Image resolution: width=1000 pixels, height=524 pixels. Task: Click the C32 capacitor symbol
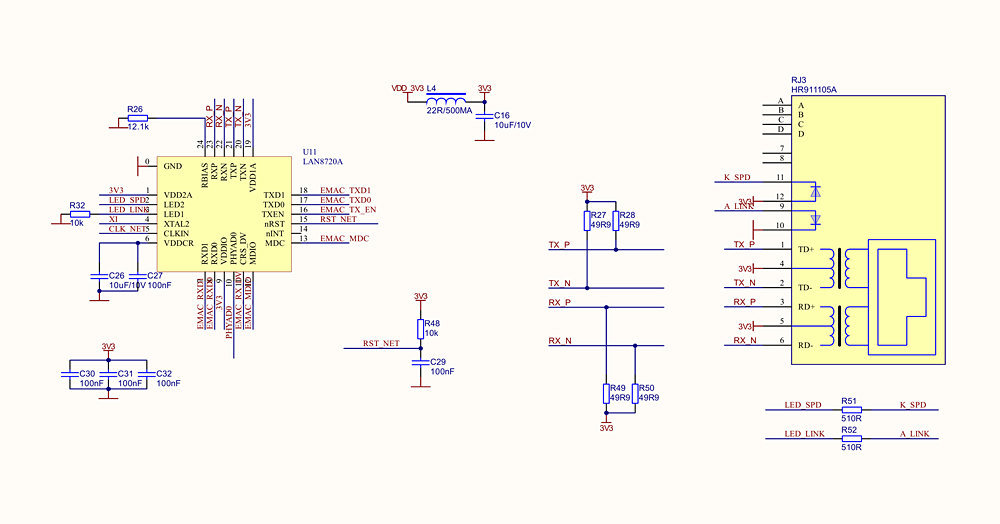point(147,374)
